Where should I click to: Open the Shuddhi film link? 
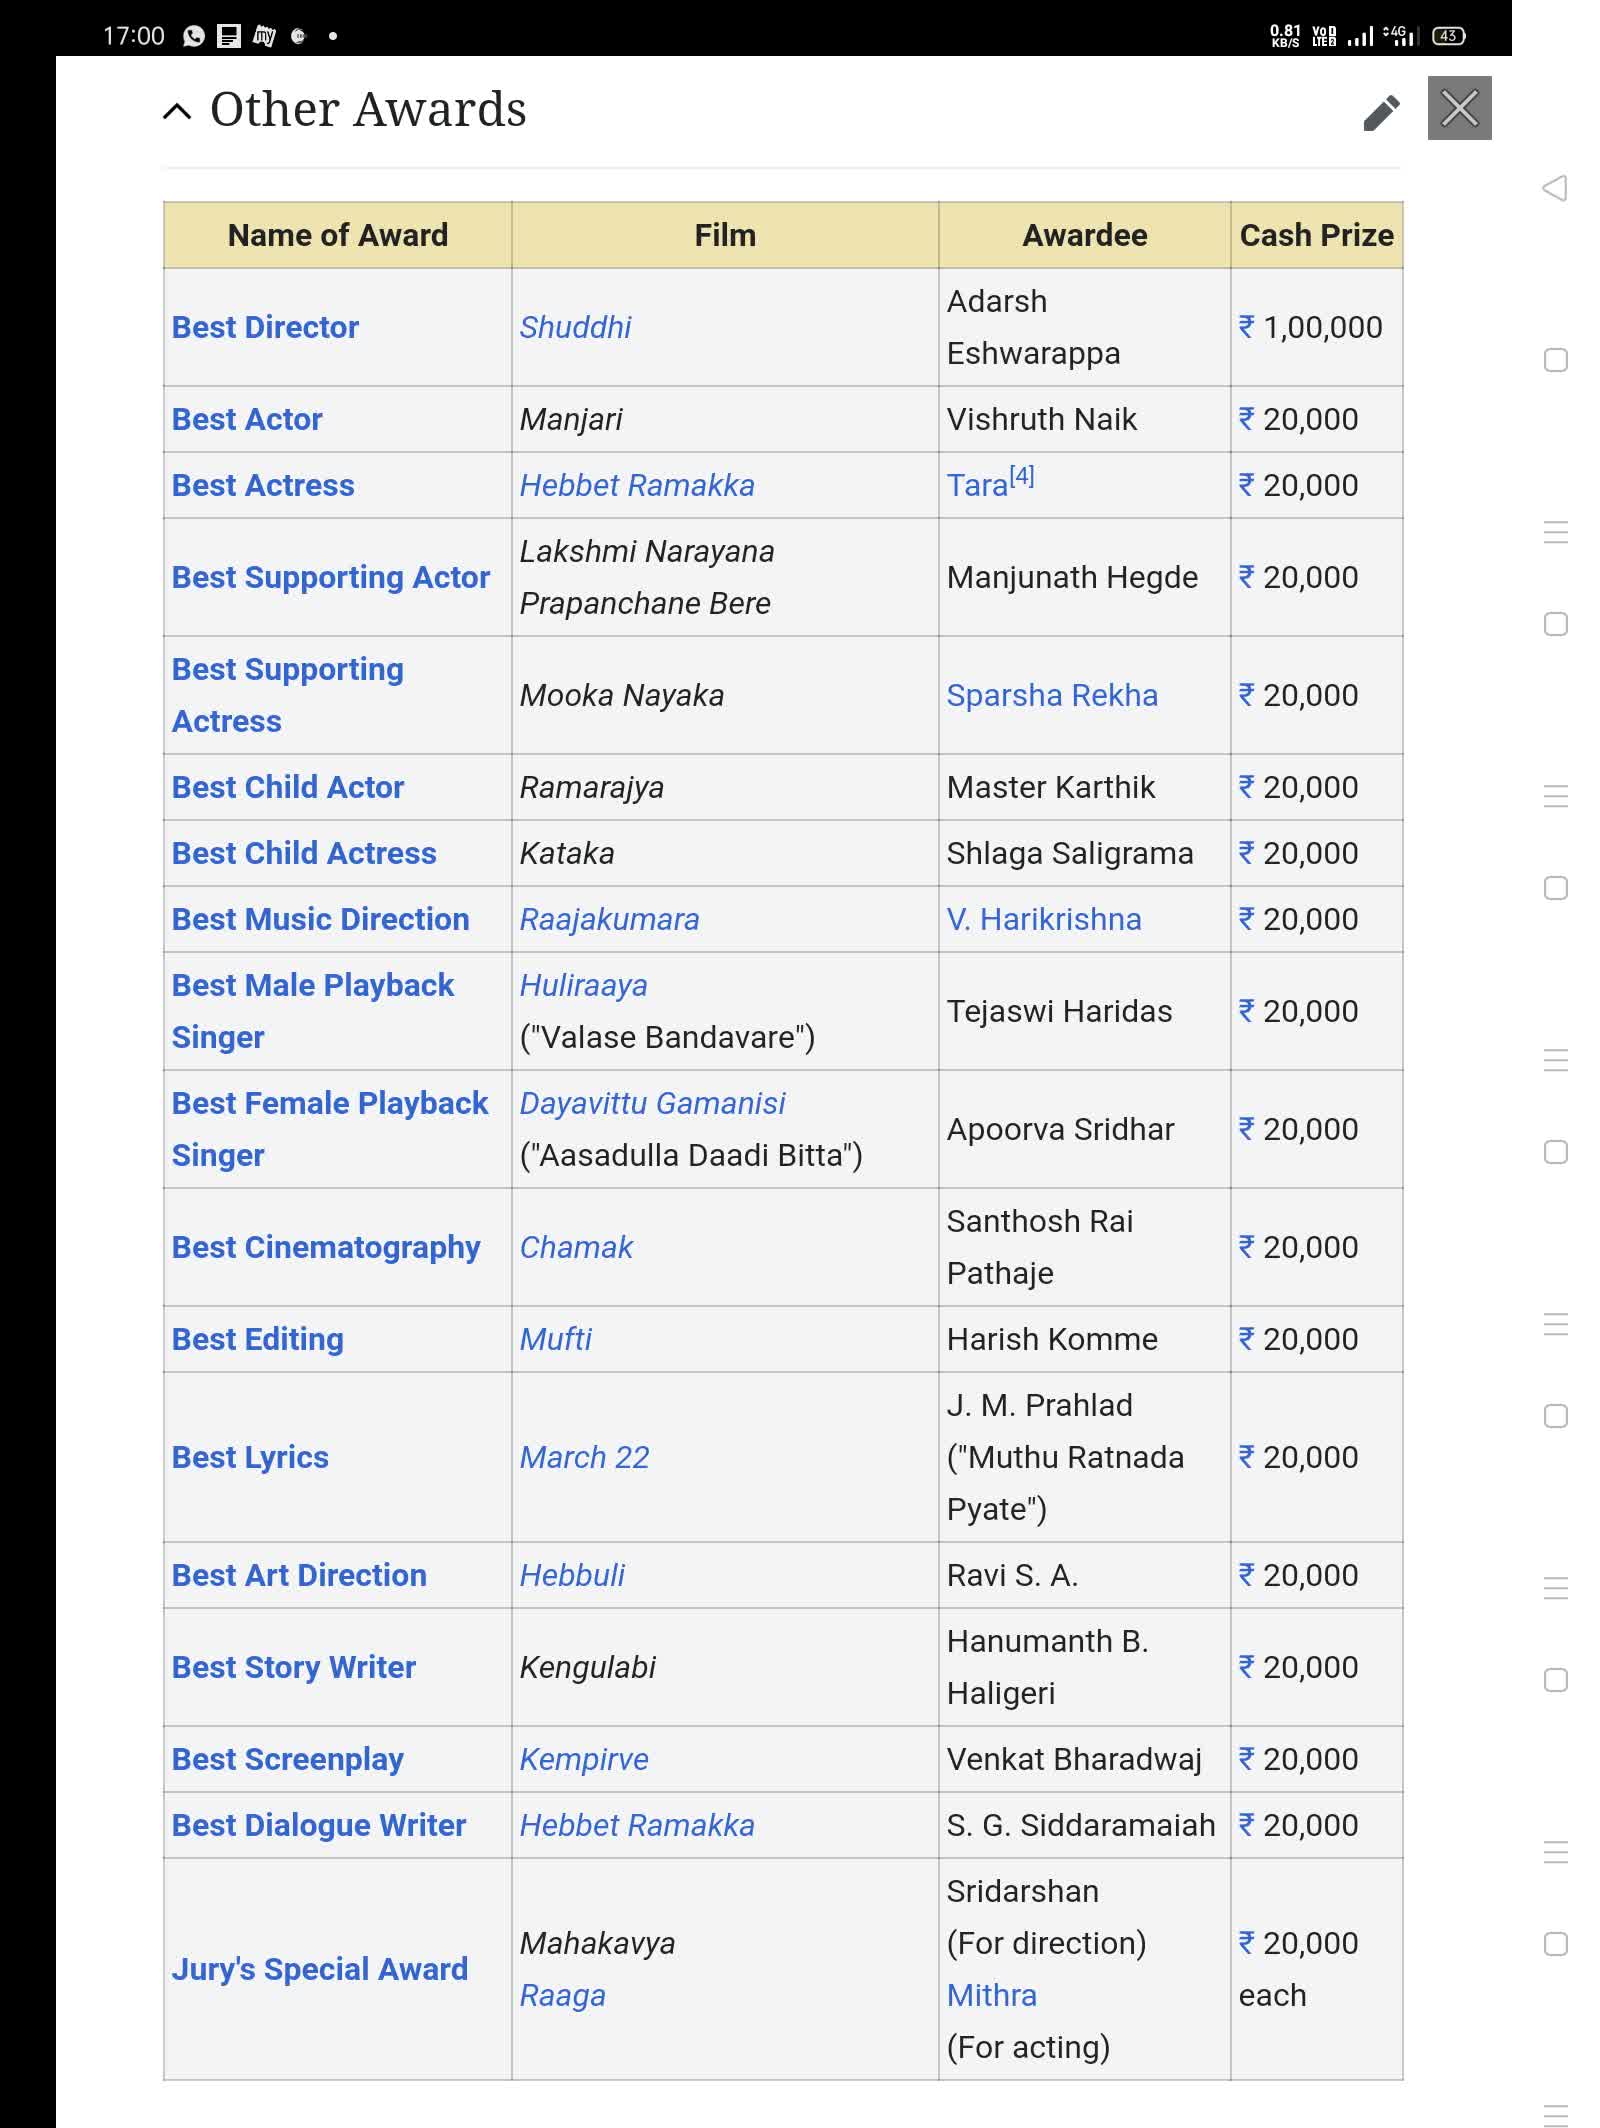pyautogui.click(x=575, y=327)
